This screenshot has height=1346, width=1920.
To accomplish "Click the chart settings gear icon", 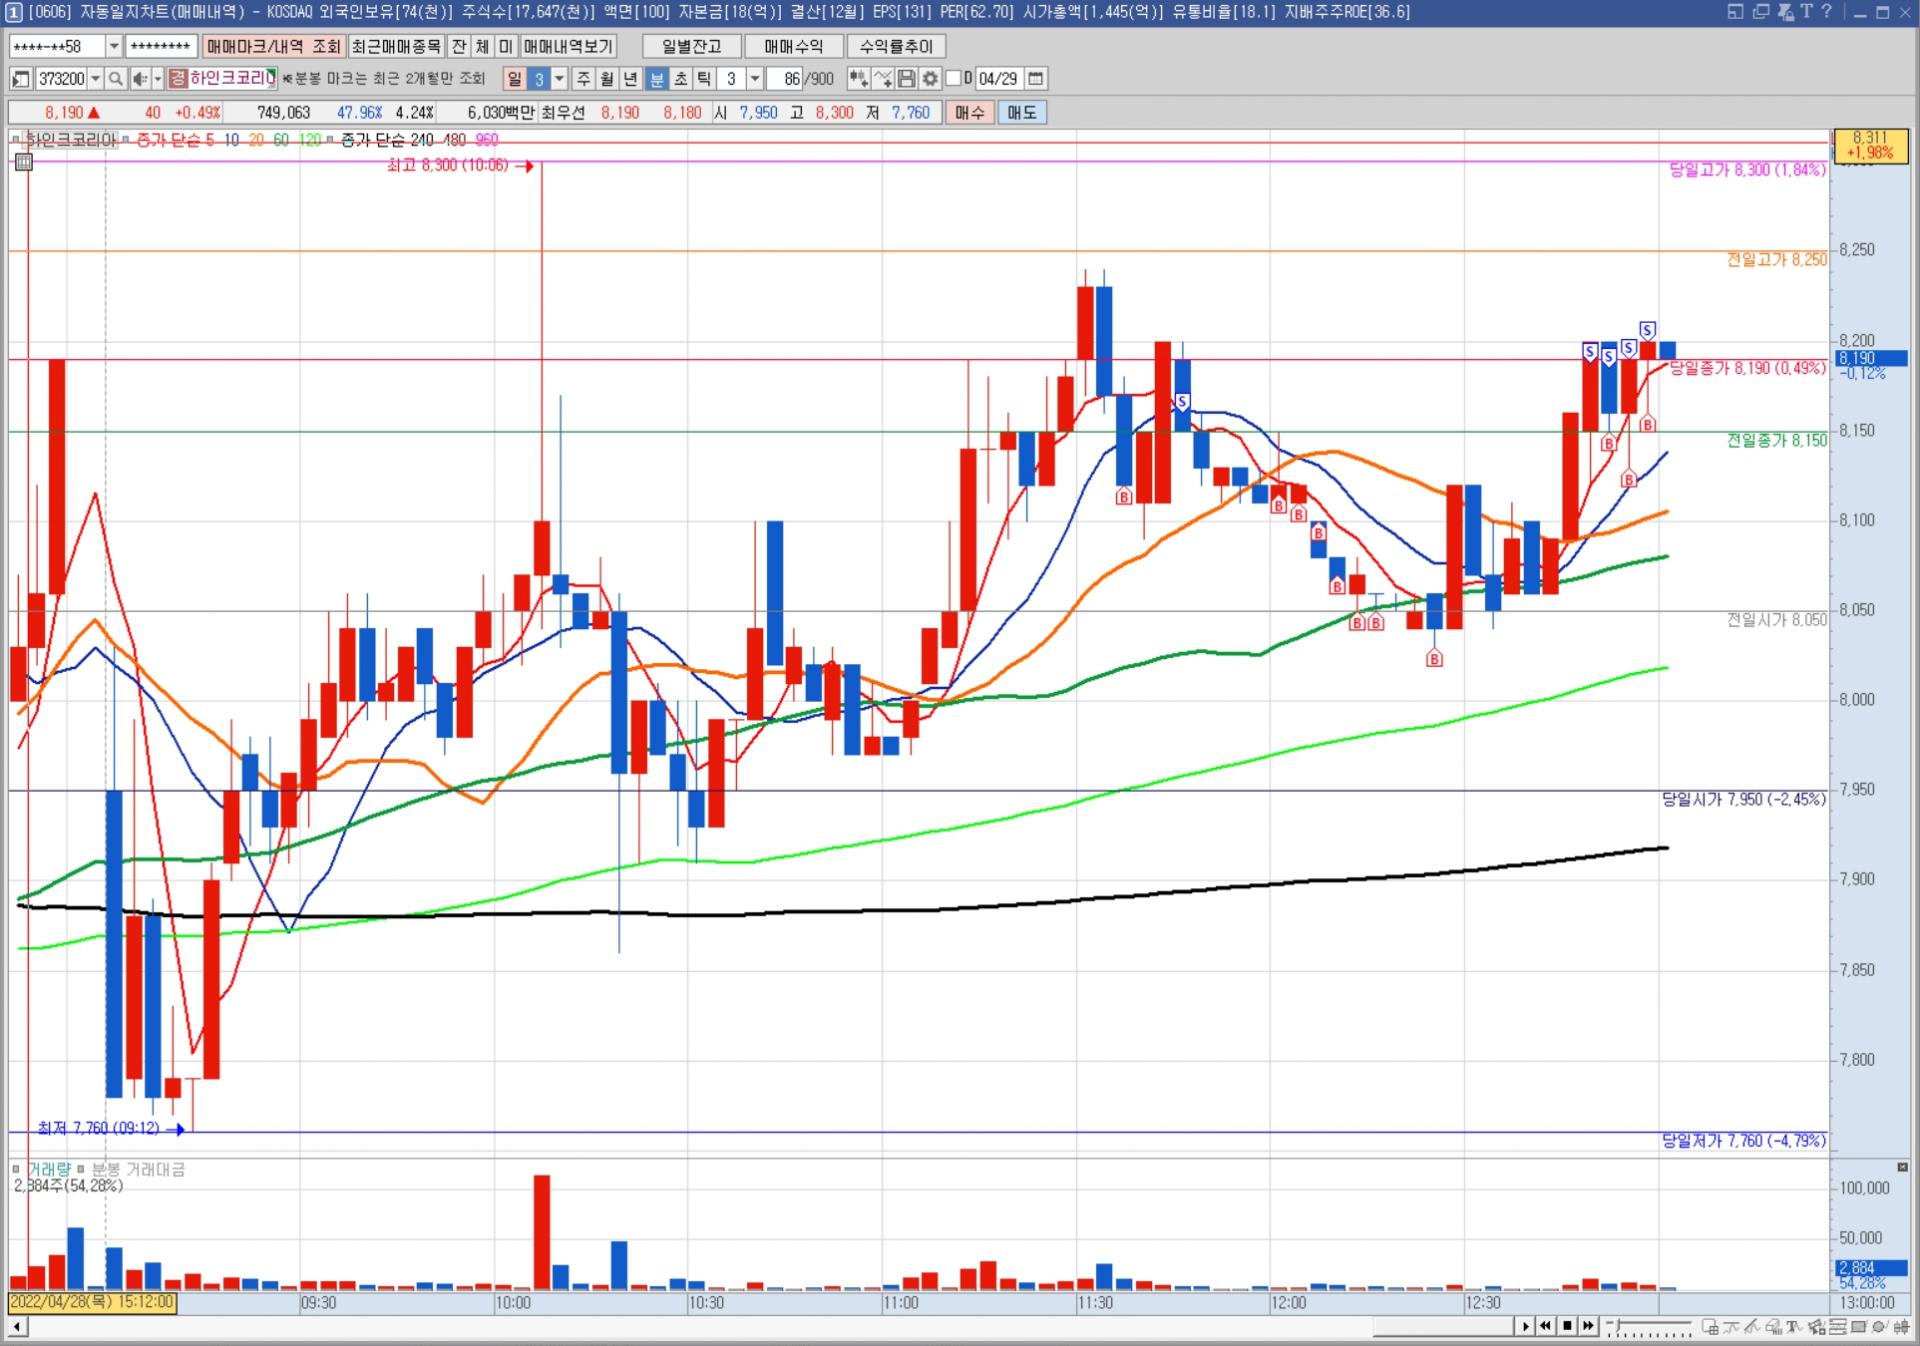I will (930, 79).
